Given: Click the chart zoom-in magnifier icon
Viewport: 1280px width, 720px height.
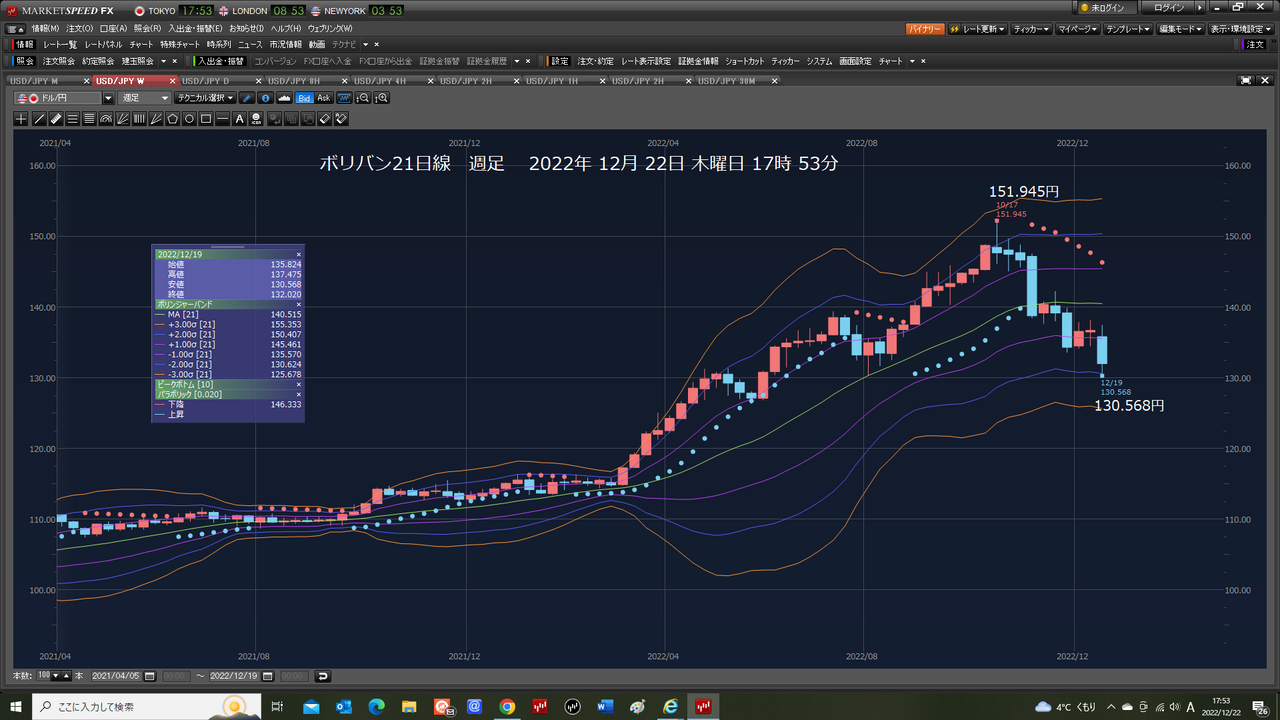Looking at the screenshot, I should tap(380, 98).
